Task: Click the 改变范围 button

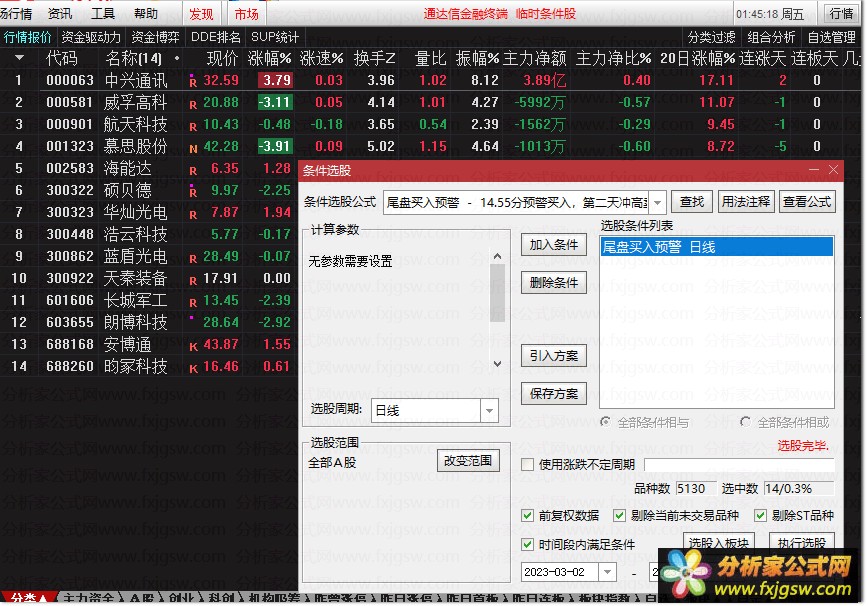Action: (468, 460)
